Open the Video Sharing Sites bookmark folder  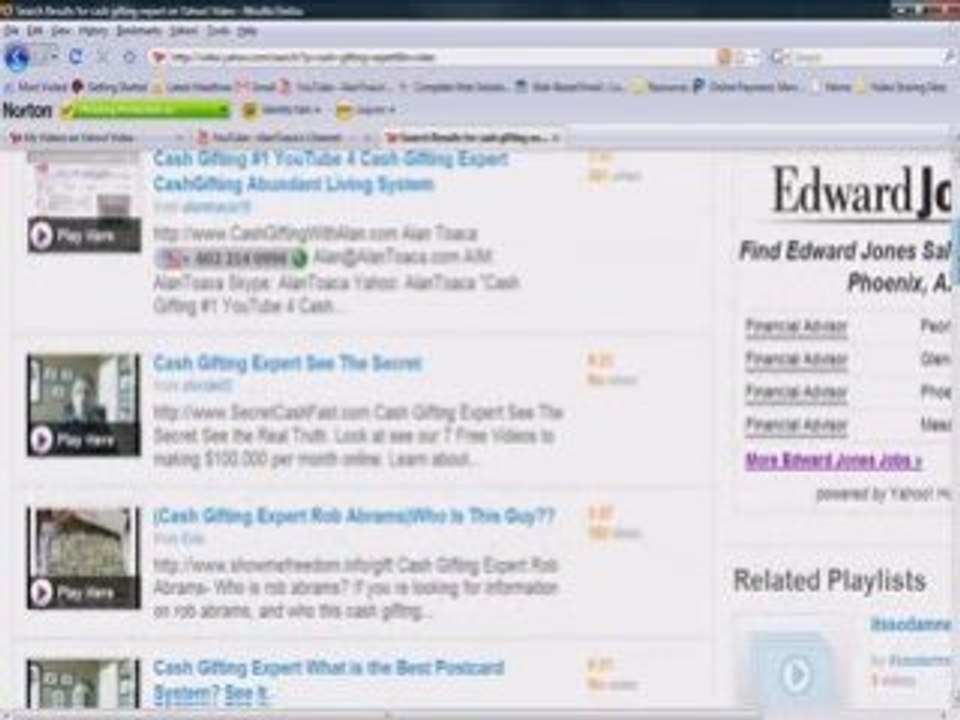coord(902,87)
